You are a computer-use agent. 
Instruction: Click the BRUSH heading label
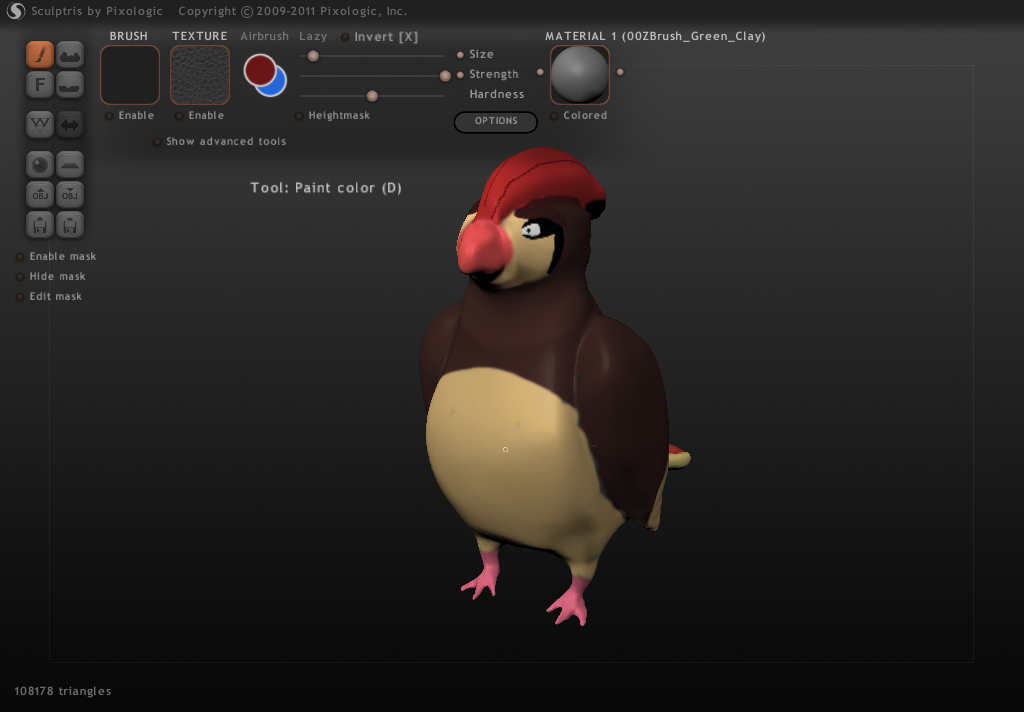tap(129, 37)
